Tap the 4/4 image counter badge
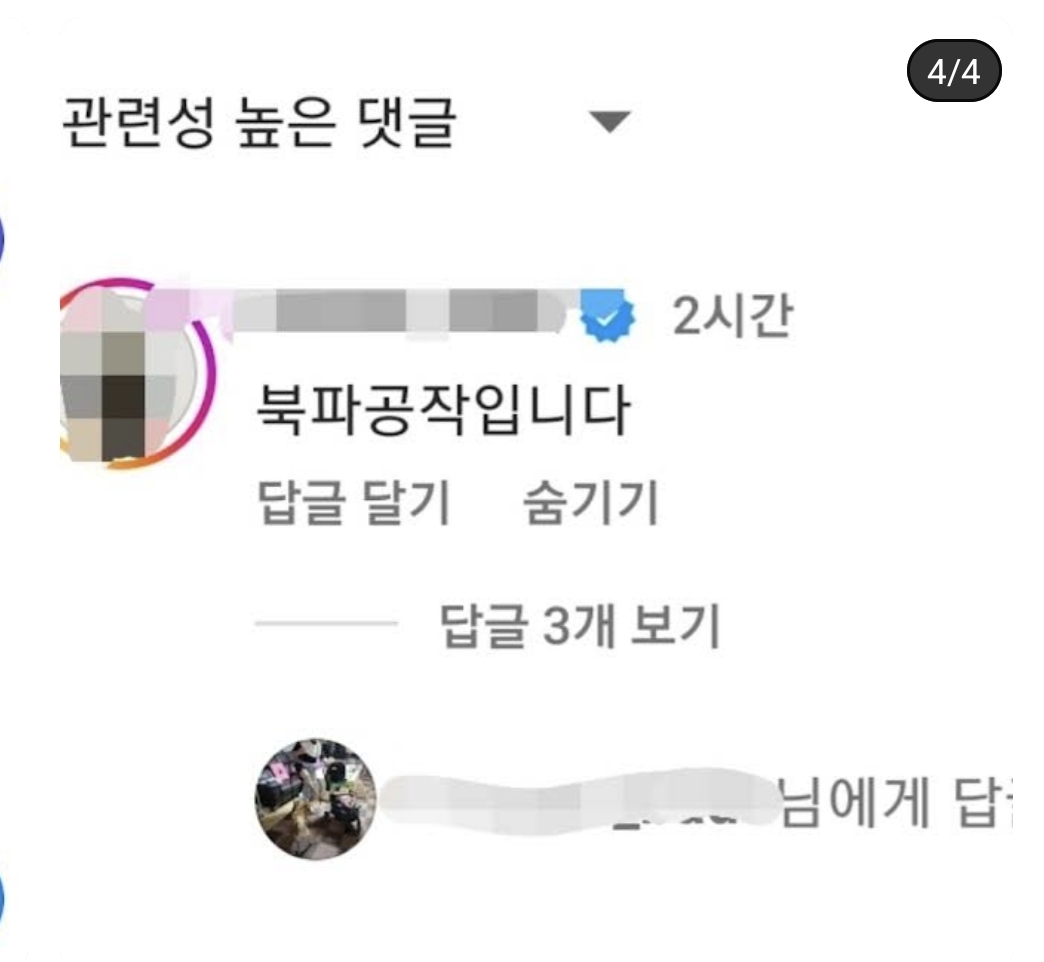Viewport: 1044px width, 962px height. pos(954,71)
